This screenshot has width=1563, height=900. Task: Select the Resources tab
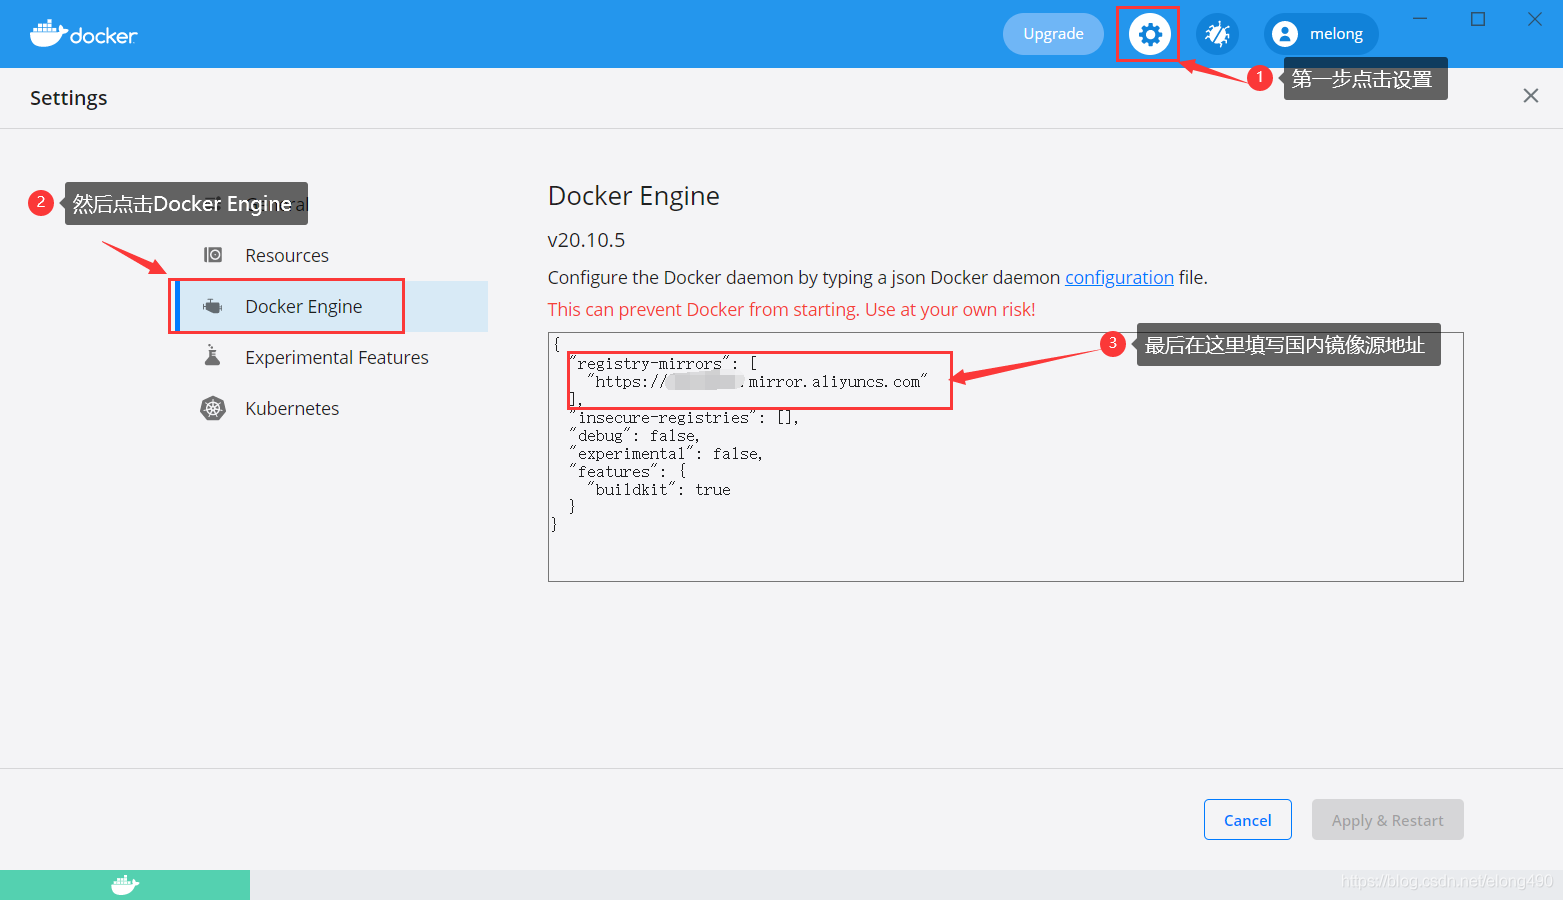click(x=330, y=255)
